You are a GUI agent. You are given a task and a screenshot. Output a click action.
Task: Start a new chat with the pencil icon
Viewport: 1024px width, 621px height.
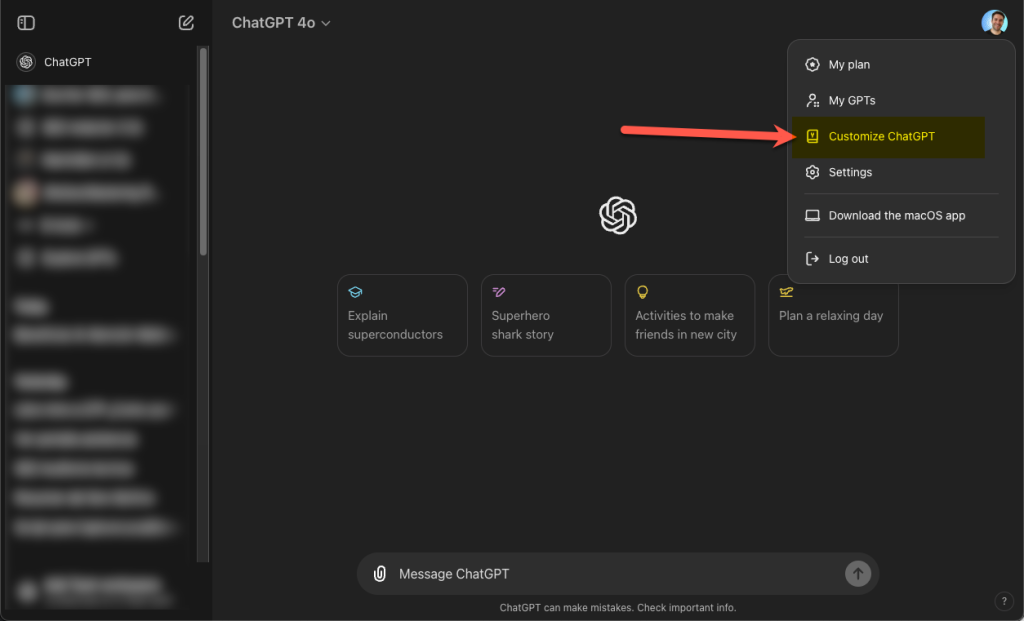(186, 23)
